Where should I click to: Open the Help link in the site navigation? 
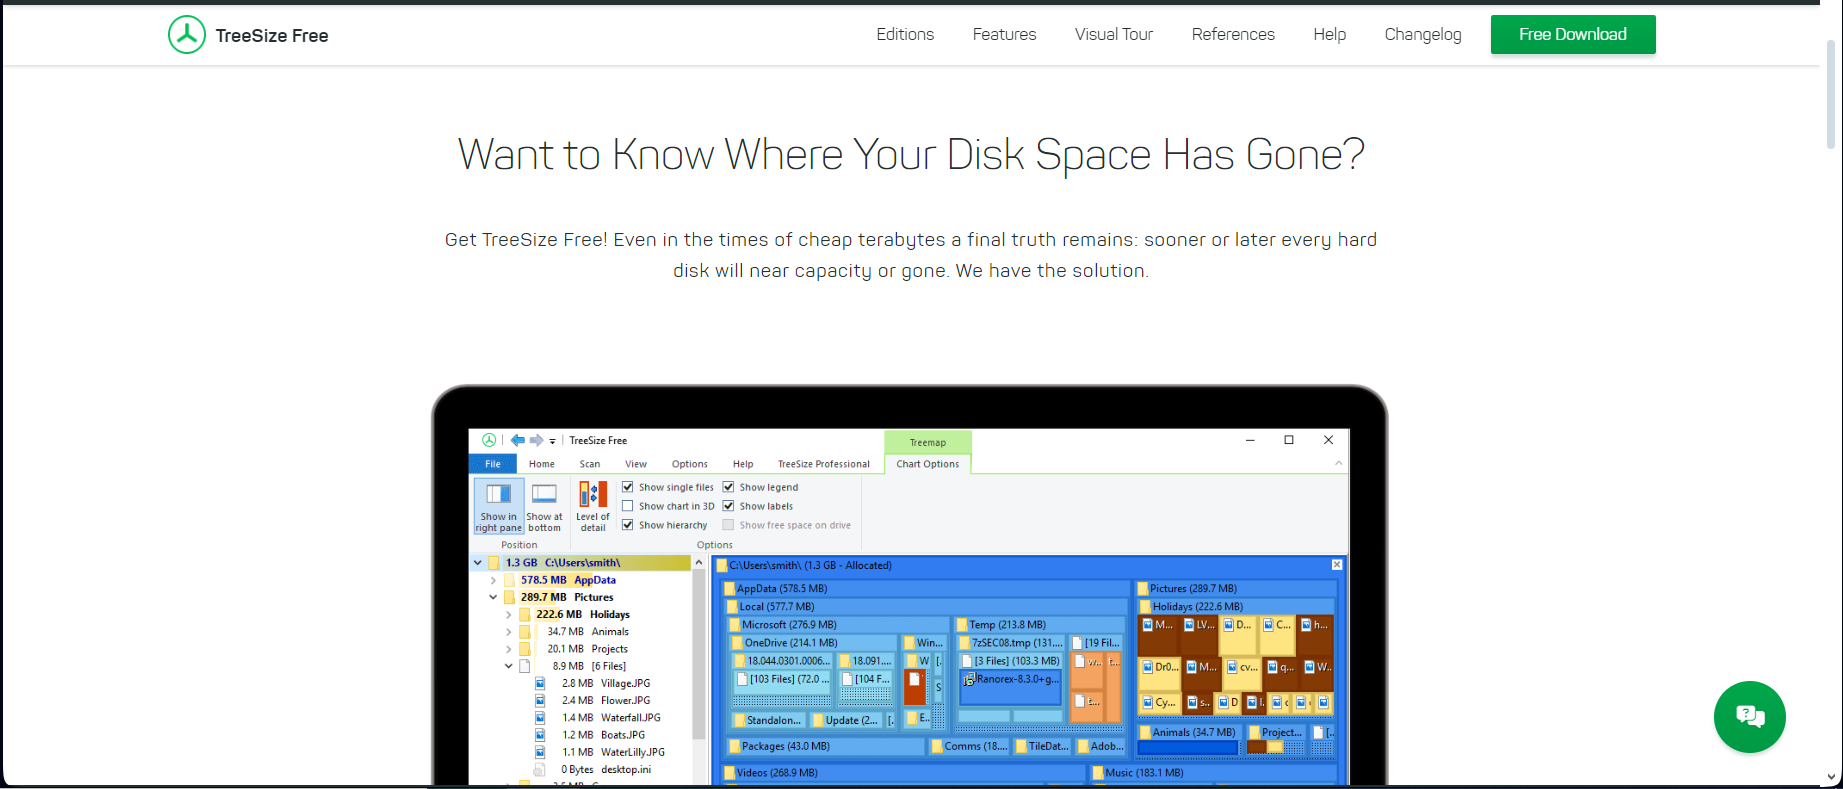click(x=1330, y=34)
